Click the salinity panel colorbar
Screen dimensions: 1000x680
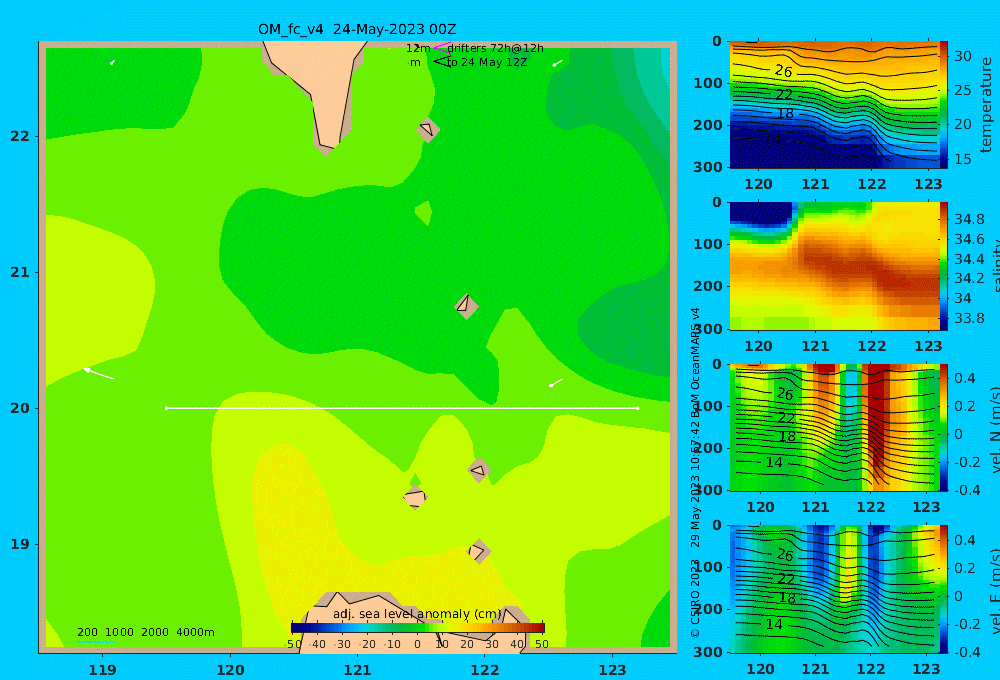944,266
